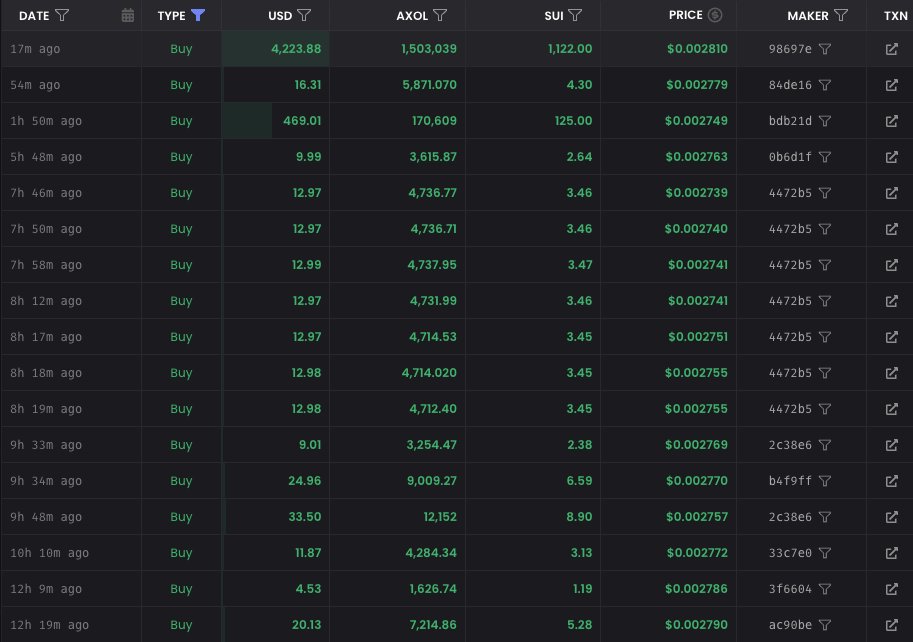
Task: Open maker address ac90be
Action: pos(790,625)
